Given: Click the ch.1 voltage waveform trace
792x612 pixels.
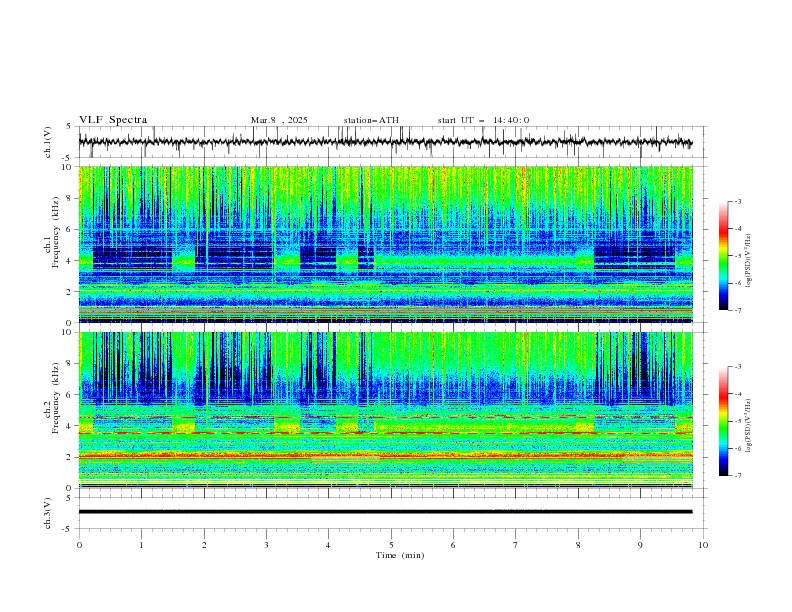Looking at the screenshot, I should click(x=385, y=142).
